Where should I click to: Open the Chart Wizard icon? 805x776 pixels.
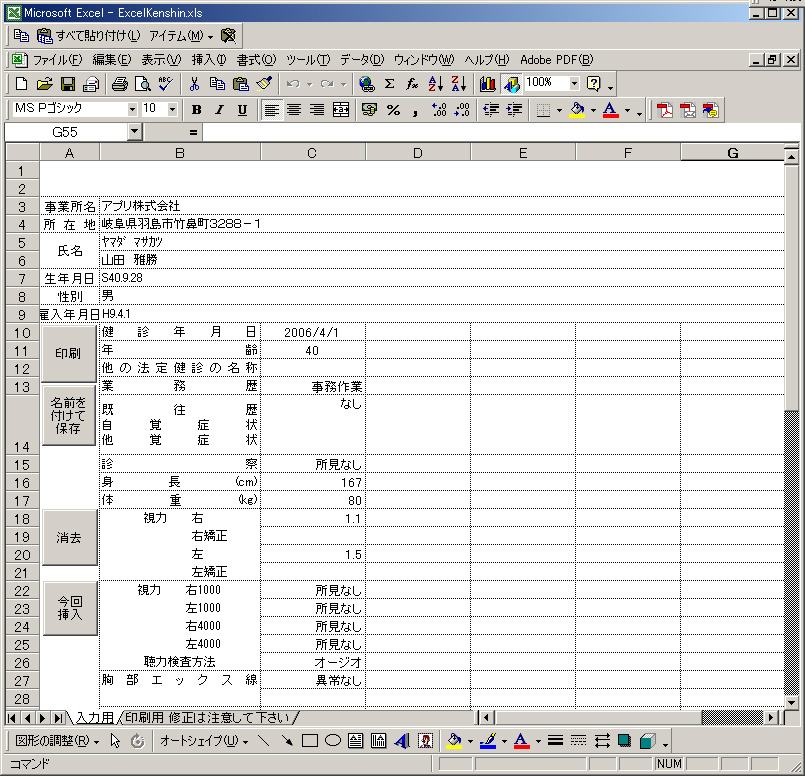coord(488,84)
